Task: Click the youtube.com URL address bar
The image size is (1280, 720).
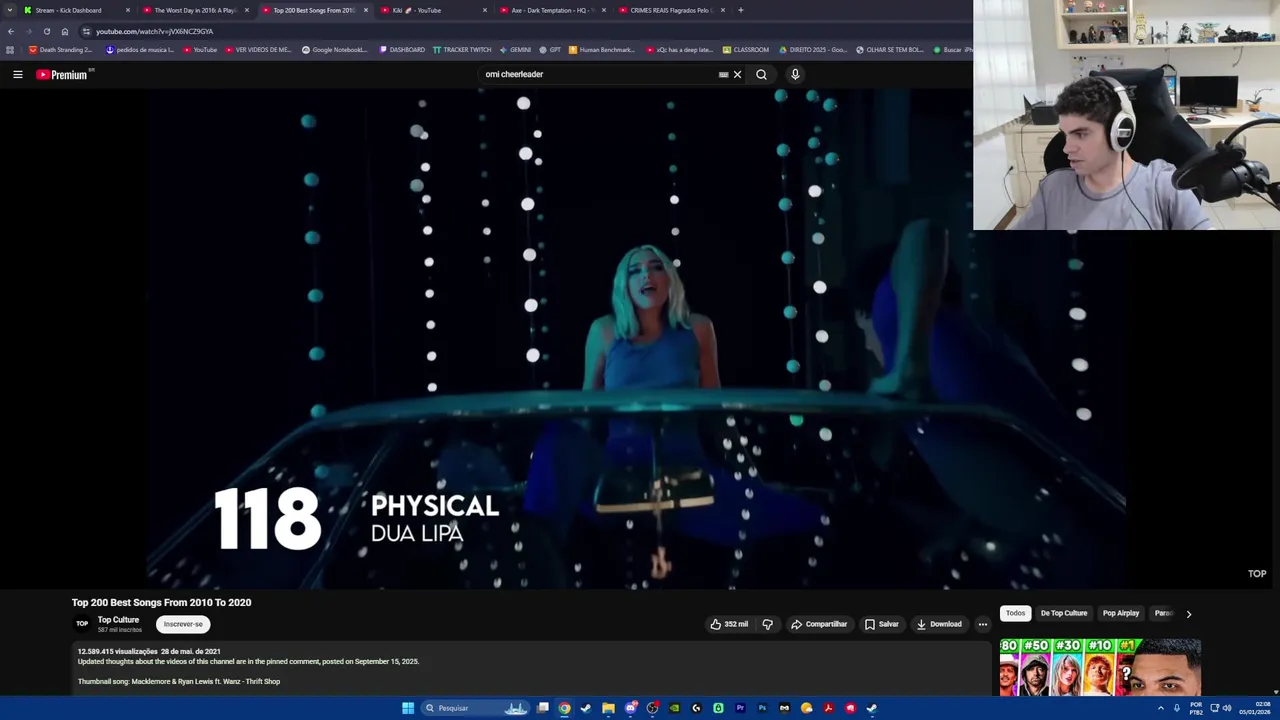Action: pyautogui.click(x=520, y=31)
